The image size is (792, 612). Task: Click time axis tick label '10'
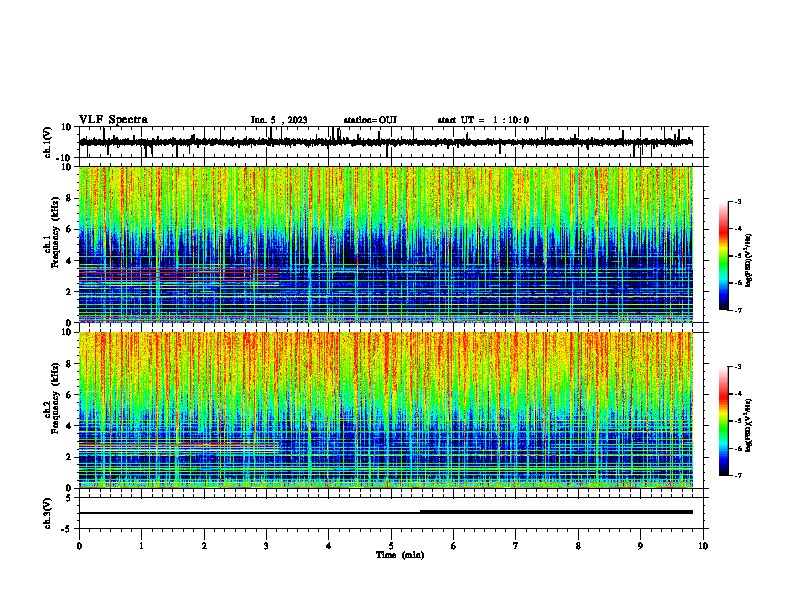click(x=703, y=546)
